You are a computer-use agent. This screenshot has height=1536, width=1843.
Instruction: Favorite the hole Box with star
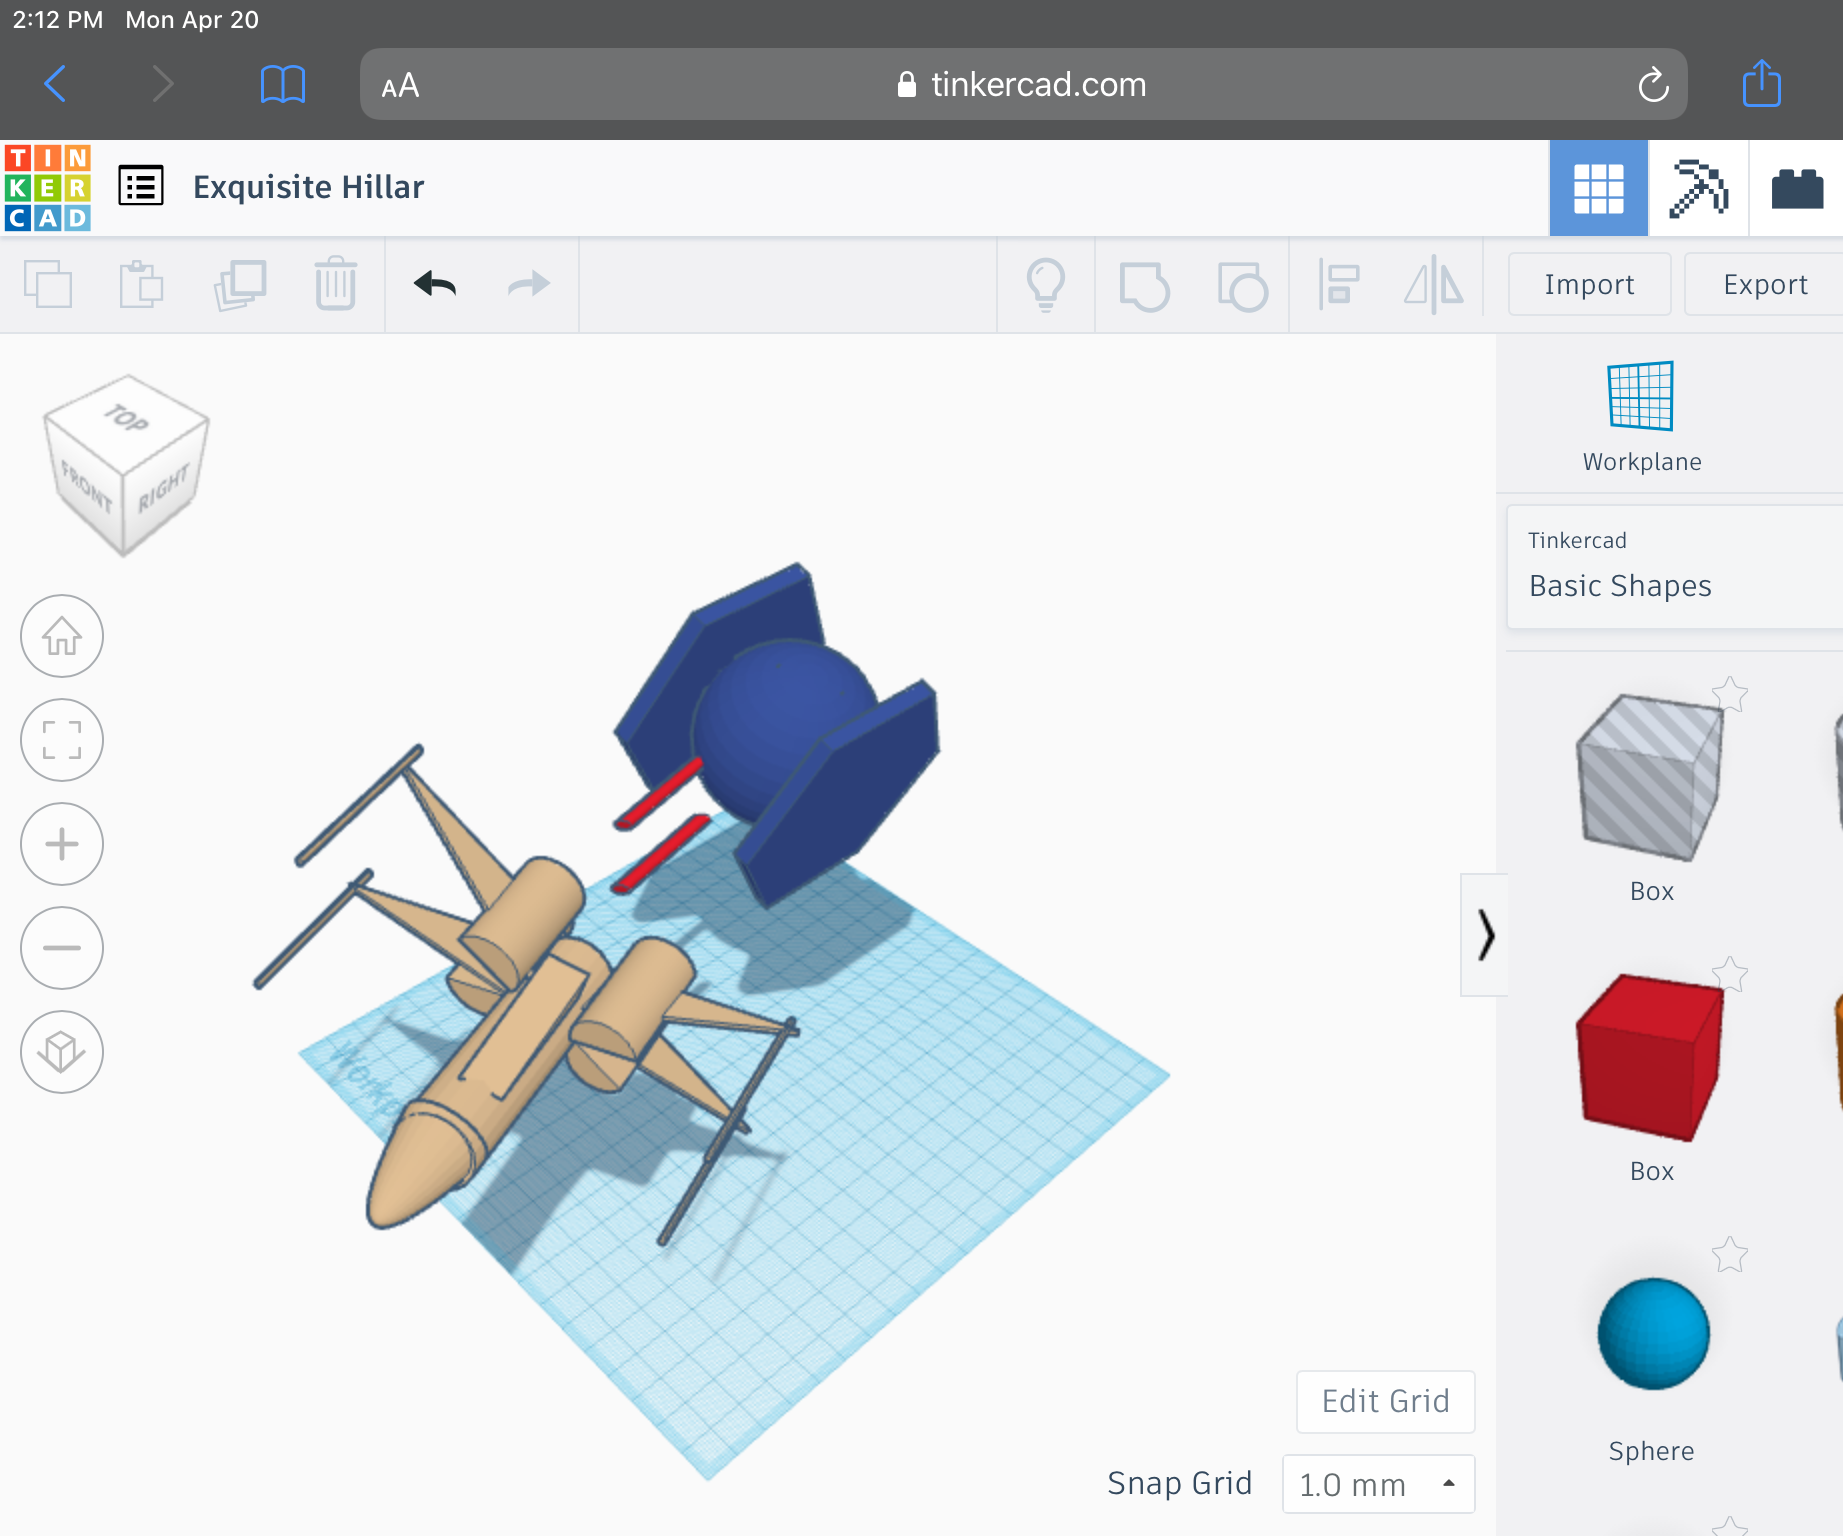[1729, 694]
